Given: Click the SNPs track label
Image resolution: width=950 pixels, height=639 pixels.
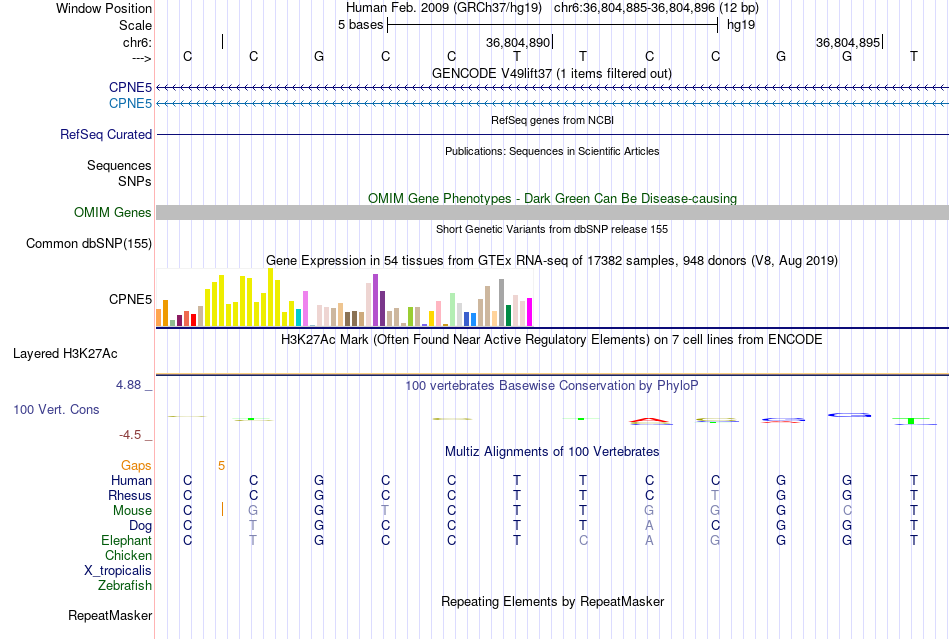Looking at the screenshot, I should click(x=135, y=181).
